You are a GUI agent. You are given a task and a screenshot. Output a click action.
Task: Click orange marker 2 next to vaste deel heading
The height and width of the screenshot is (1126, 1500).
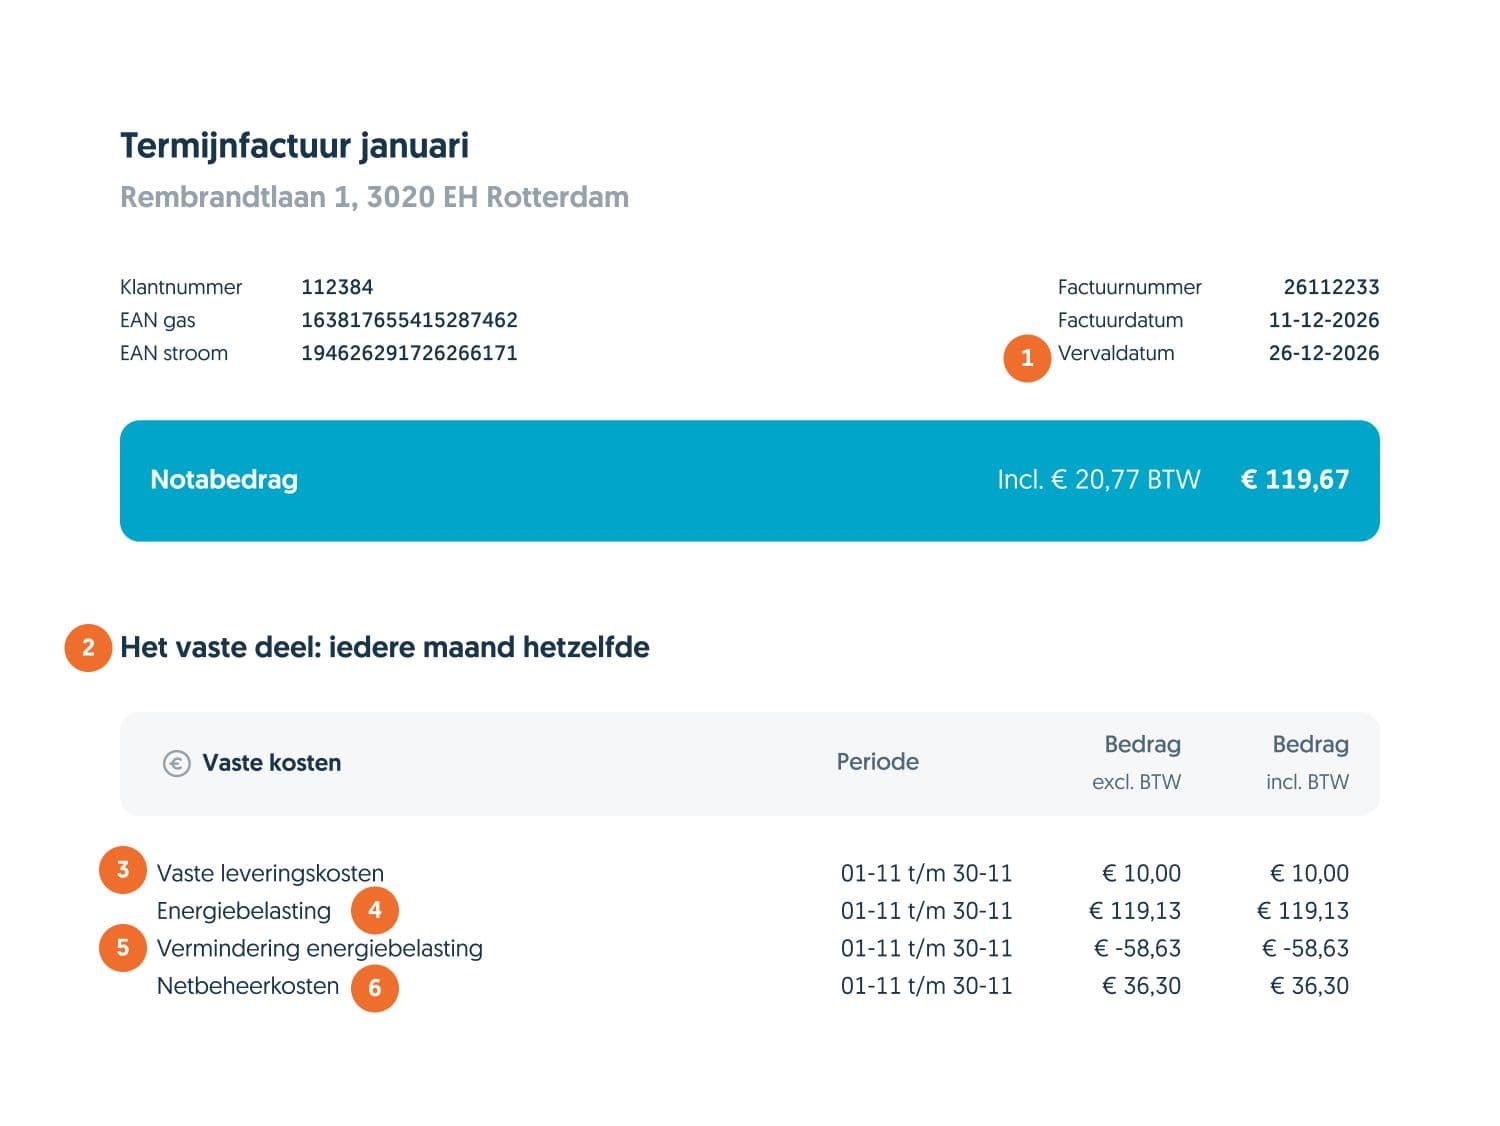coord(88,647)
